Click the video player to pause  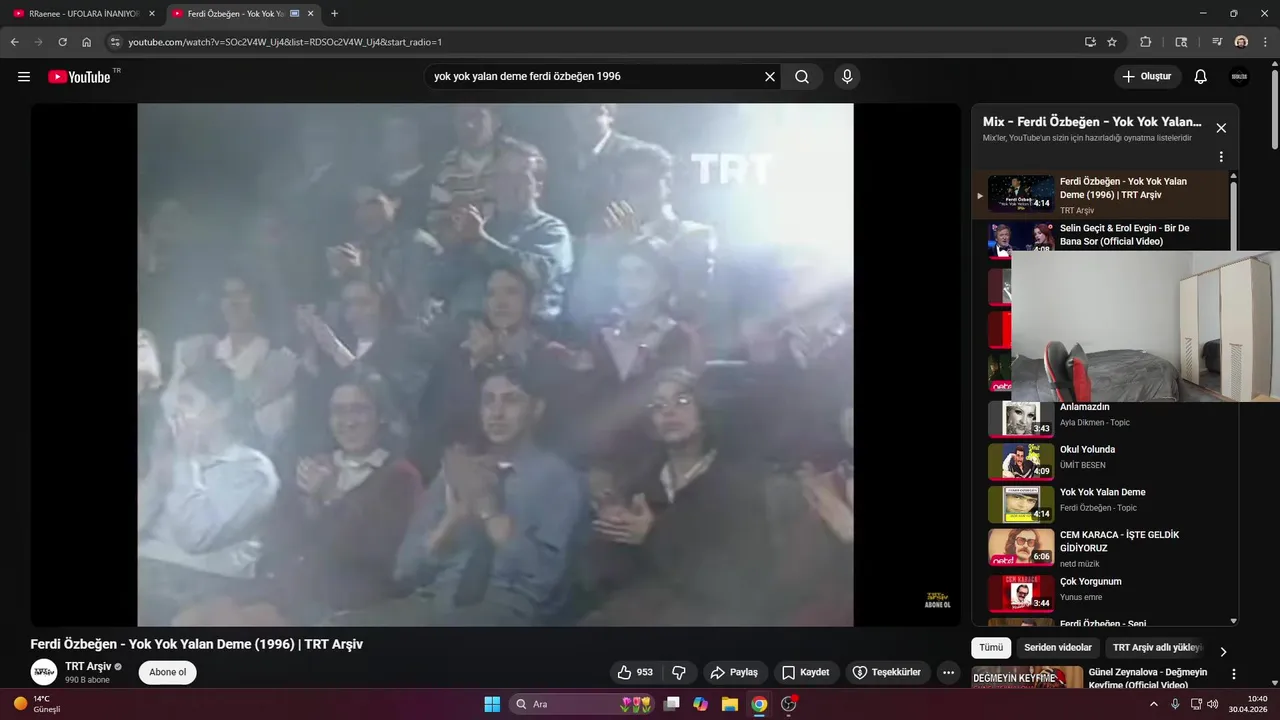pos(495,365)
